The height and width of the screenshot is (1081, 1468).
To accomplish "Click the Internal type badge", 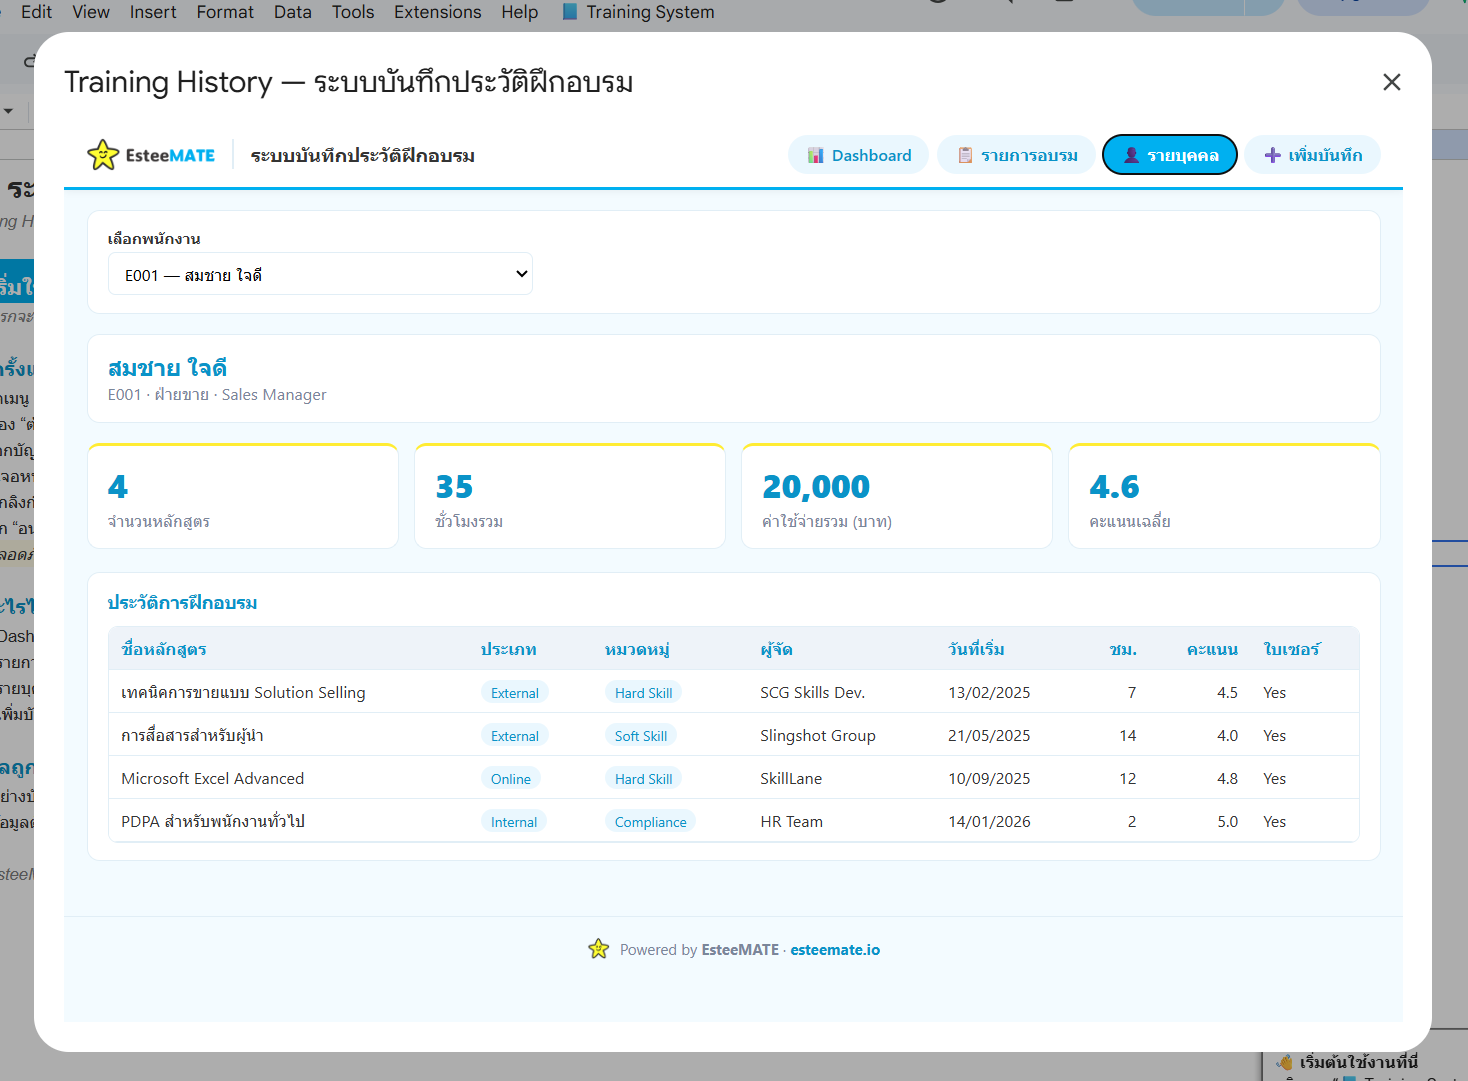I will pyautogui.click(x=514, y=822).
